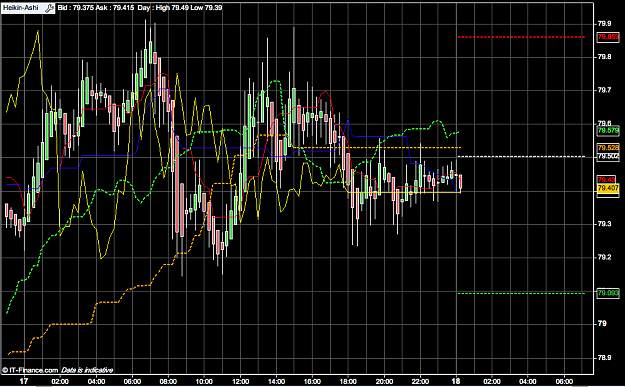
Task: Click the Day High 79.49 text
Action: click(163, 8)
